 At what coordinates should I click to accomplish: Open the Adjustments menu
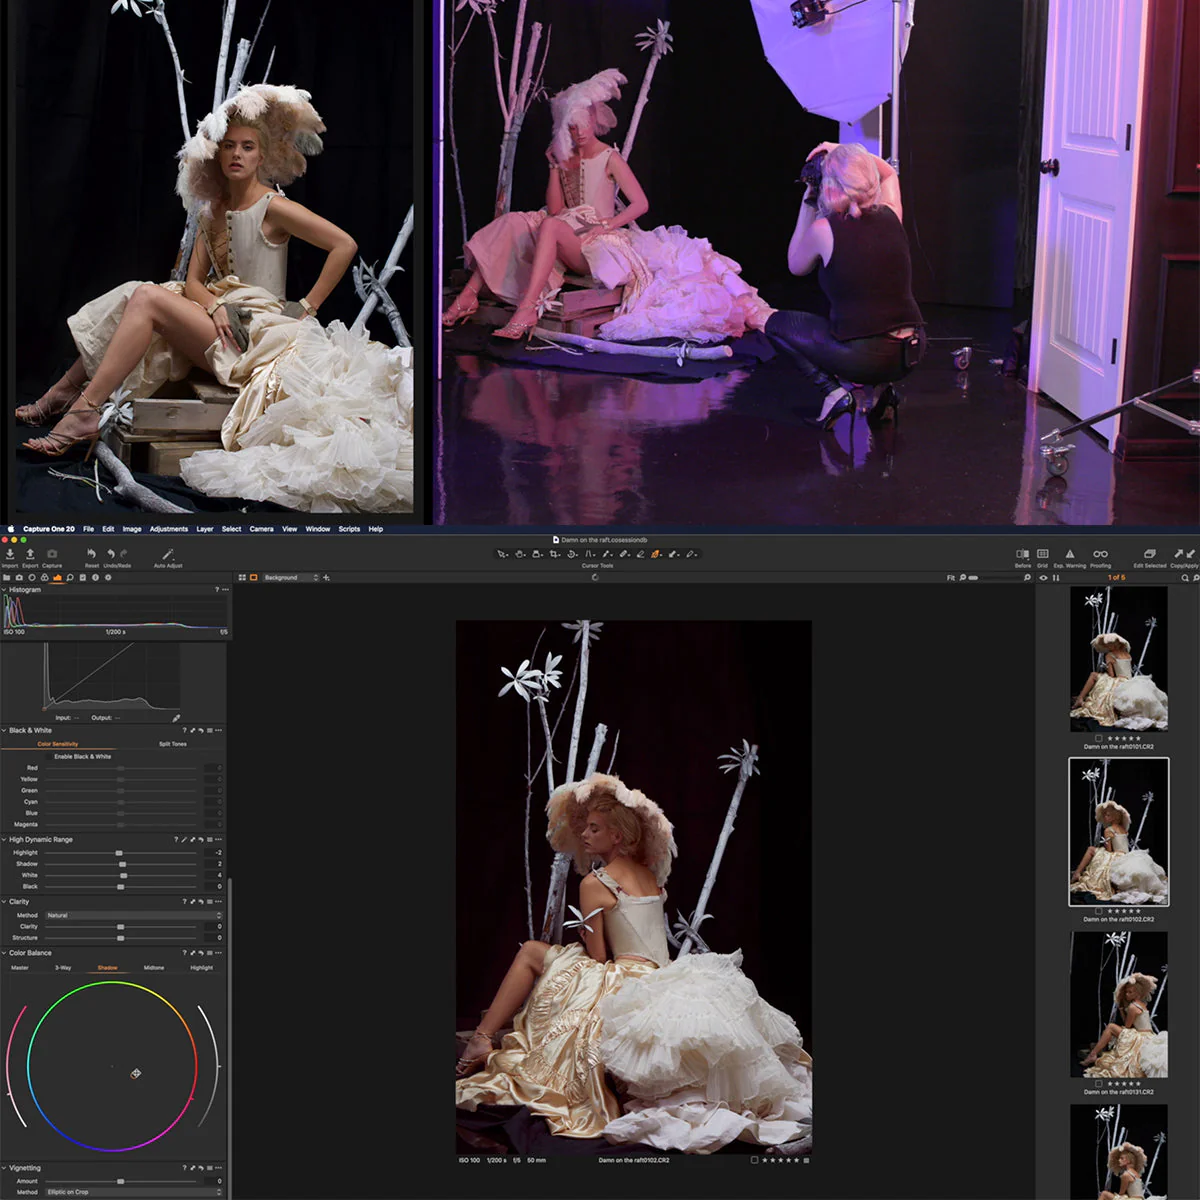coord(168,529)
